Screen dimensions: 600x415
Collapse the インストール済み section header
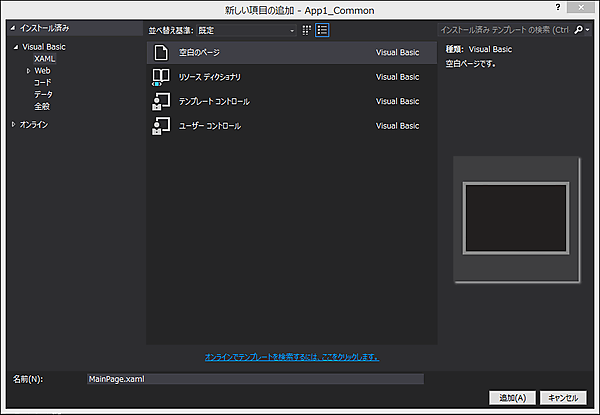12,29
